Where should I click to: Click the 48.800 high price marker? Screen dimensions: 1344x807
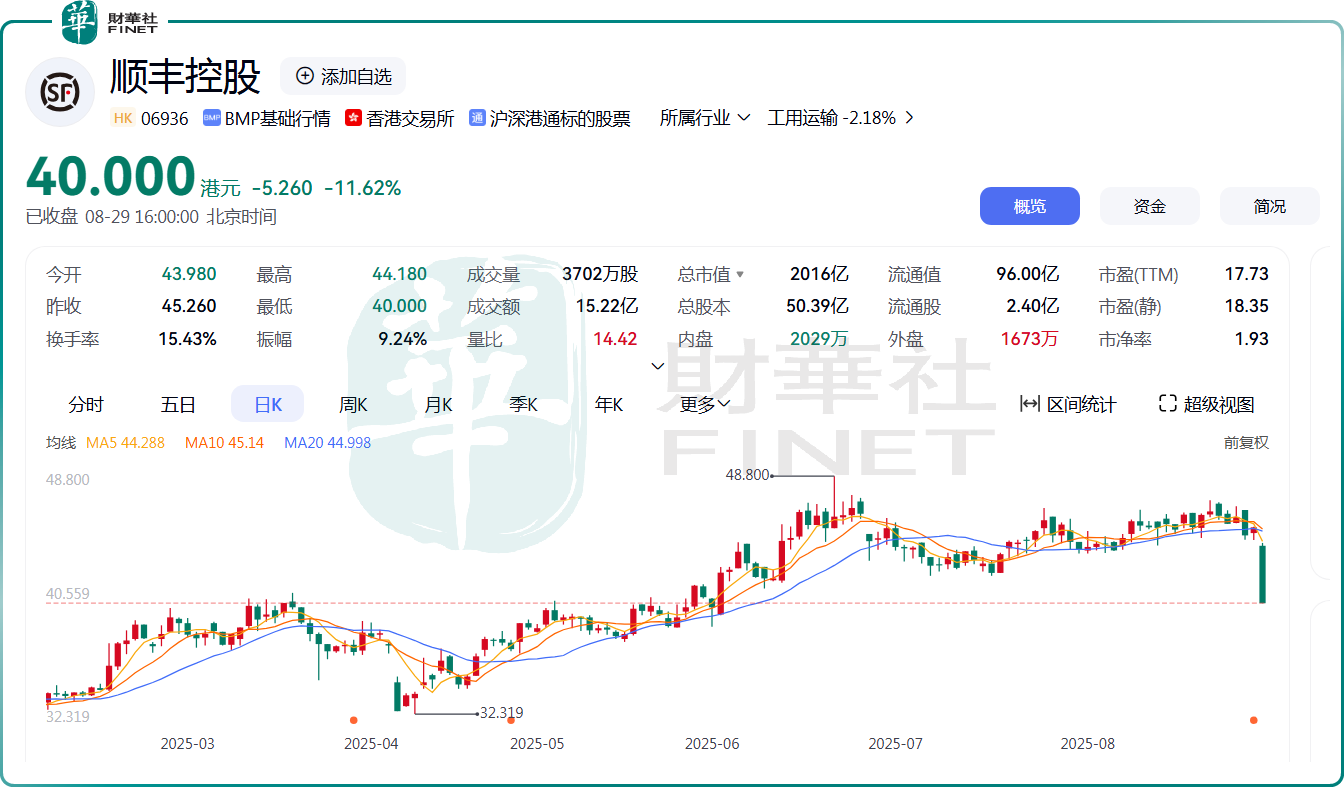[x=748, y=475]
